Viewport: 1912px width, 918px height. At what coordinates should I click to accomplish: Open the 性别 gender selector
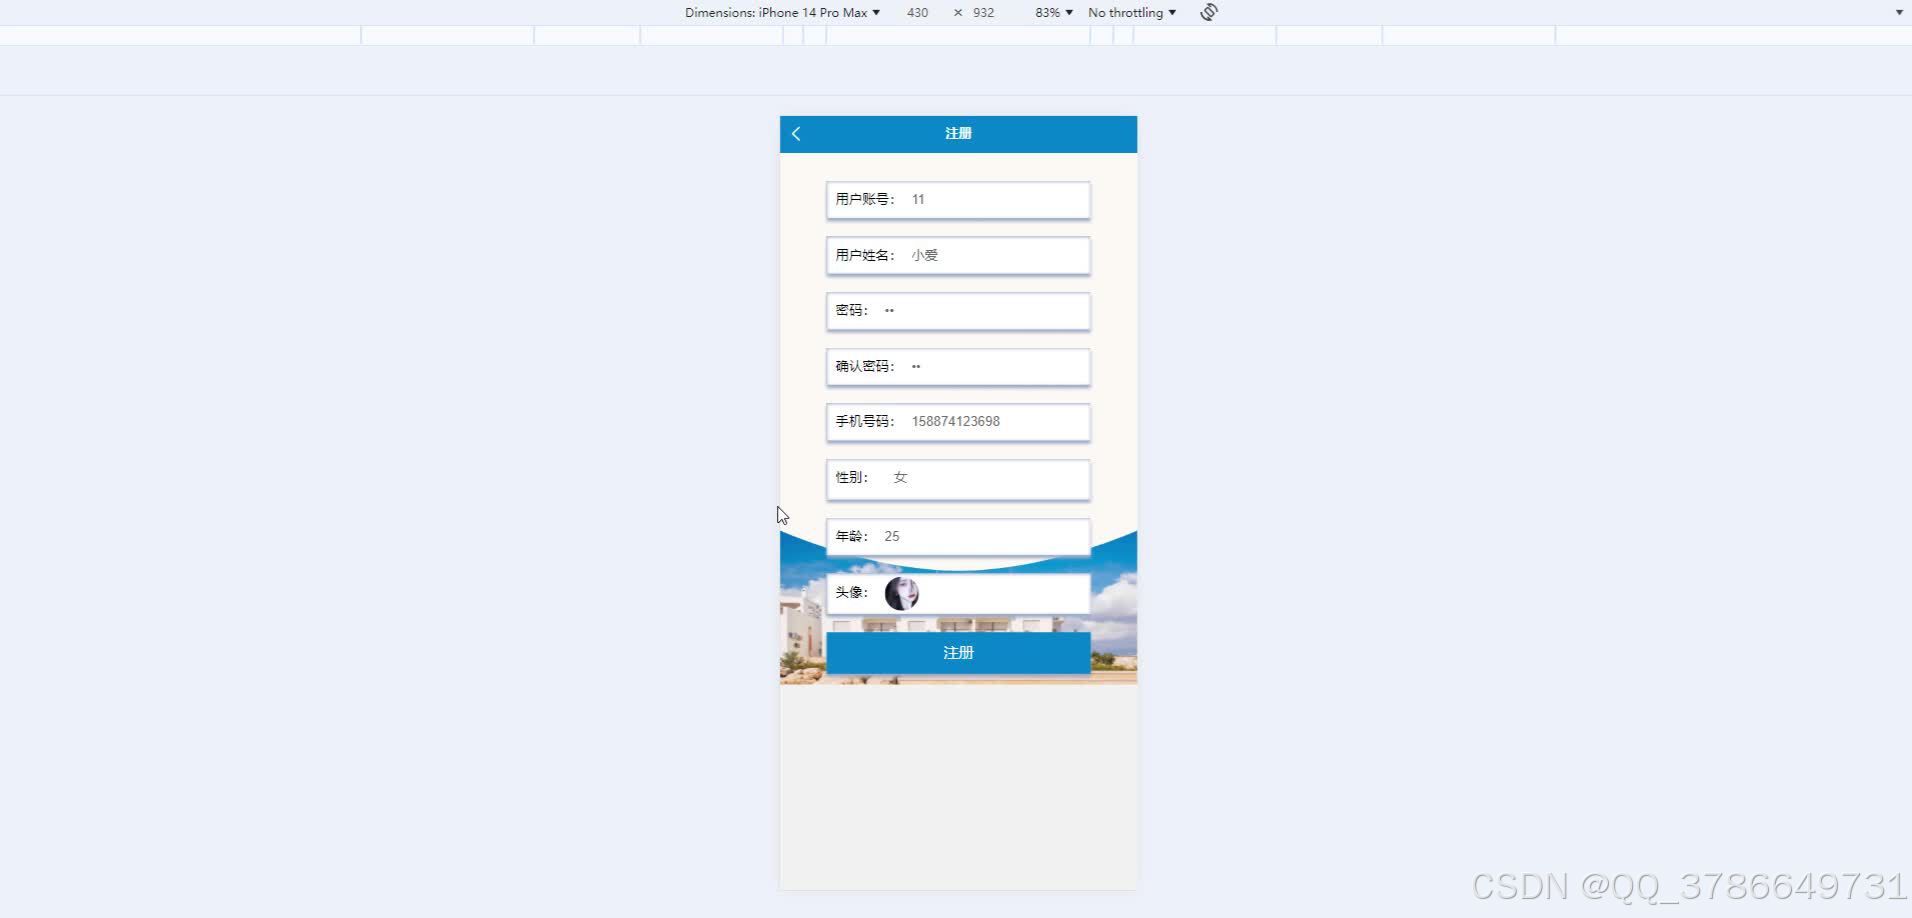(x=958, y=479)
